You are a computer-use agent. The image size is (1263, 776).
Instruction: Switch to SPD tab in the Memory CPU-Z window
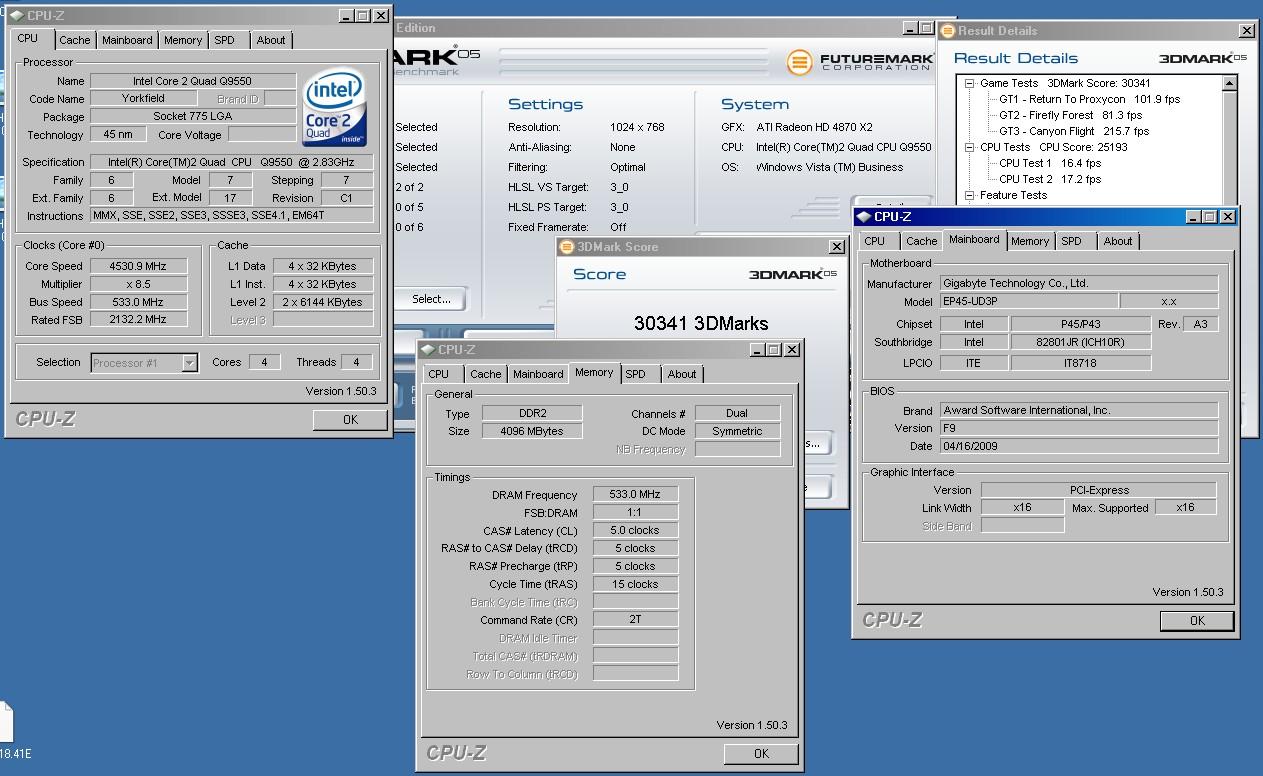tap(636, 374)
